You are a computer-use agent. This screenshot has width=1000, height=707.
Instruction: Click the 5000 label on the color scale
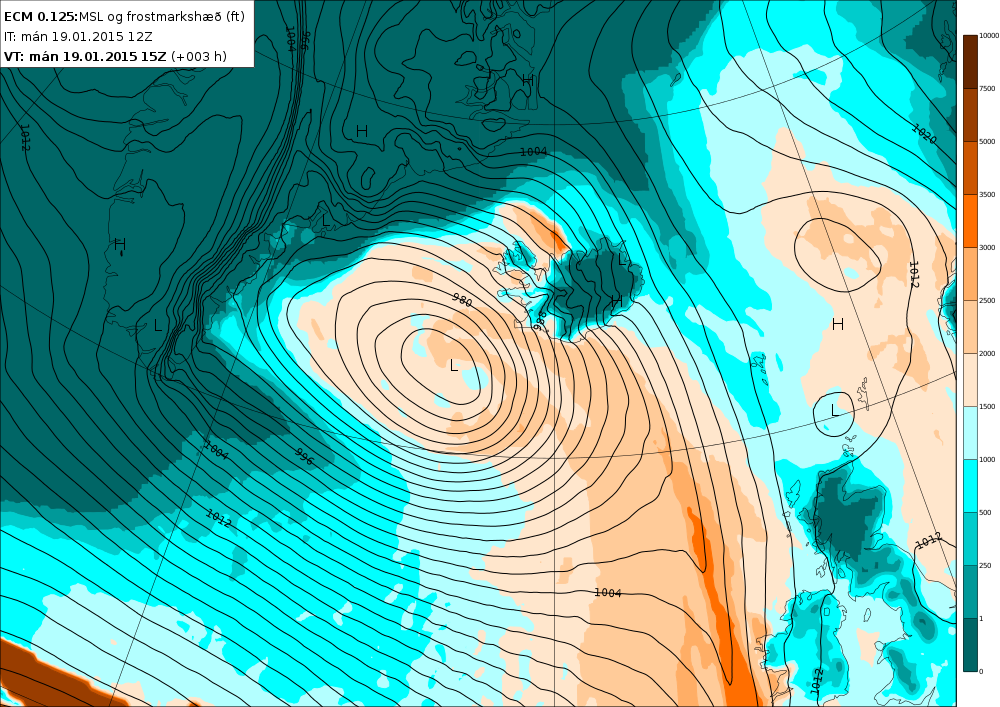pos(987,142)
